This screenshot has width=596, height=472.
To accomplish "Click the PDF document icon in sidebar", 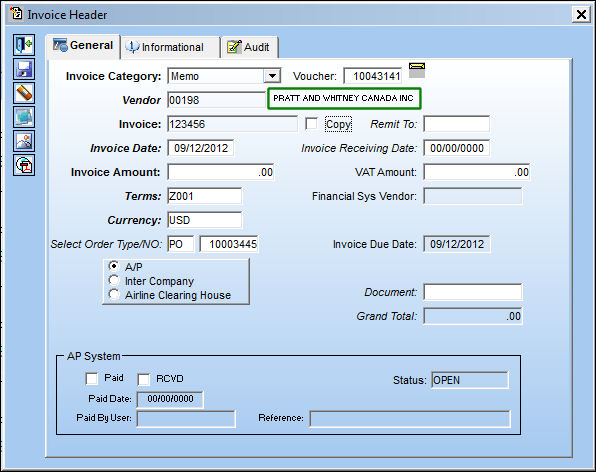I will [x=24, y=165].
